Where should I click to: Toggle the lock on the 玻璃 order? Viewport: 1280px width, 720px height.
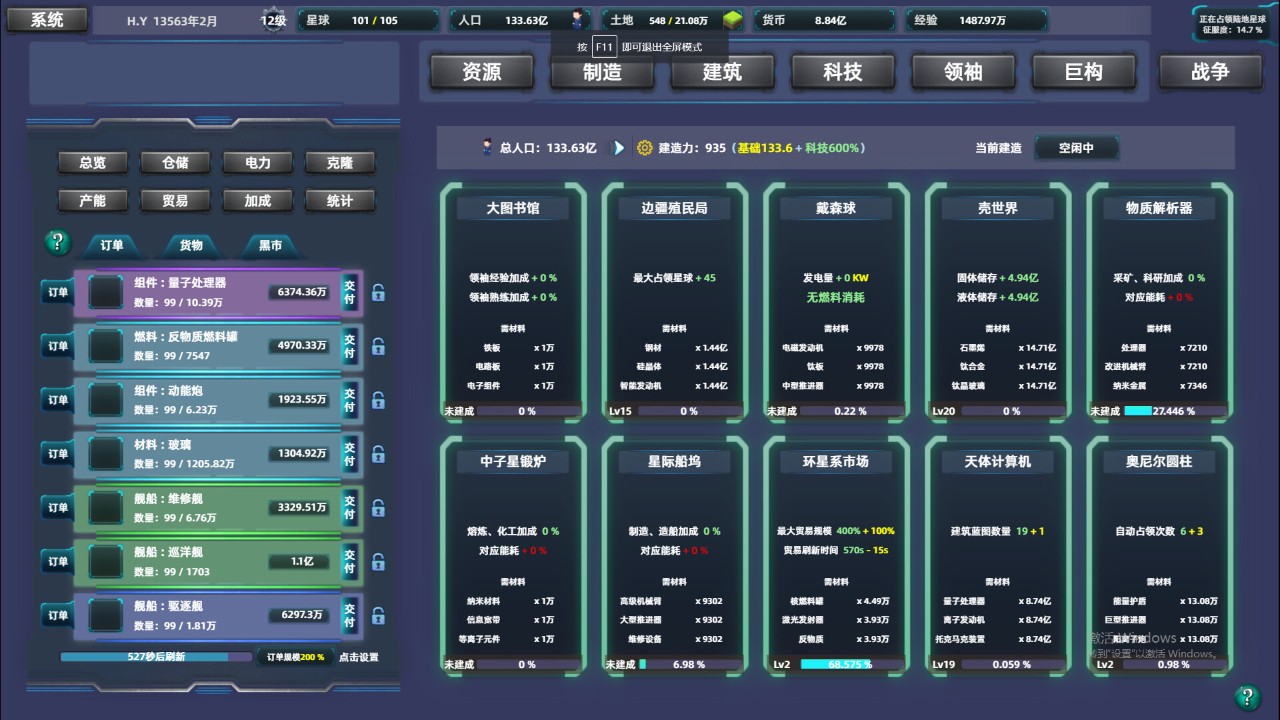pos(378,454)
